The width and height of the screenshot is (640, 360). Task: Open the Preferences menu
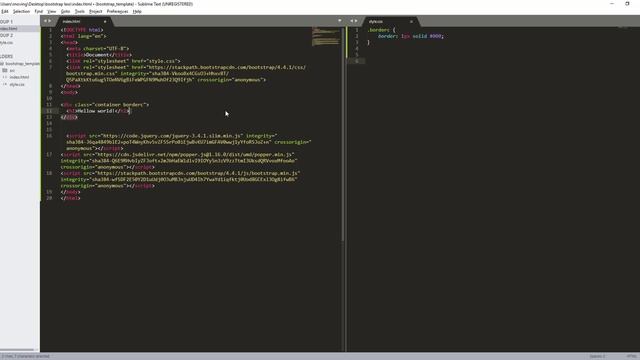click(117, 11)
